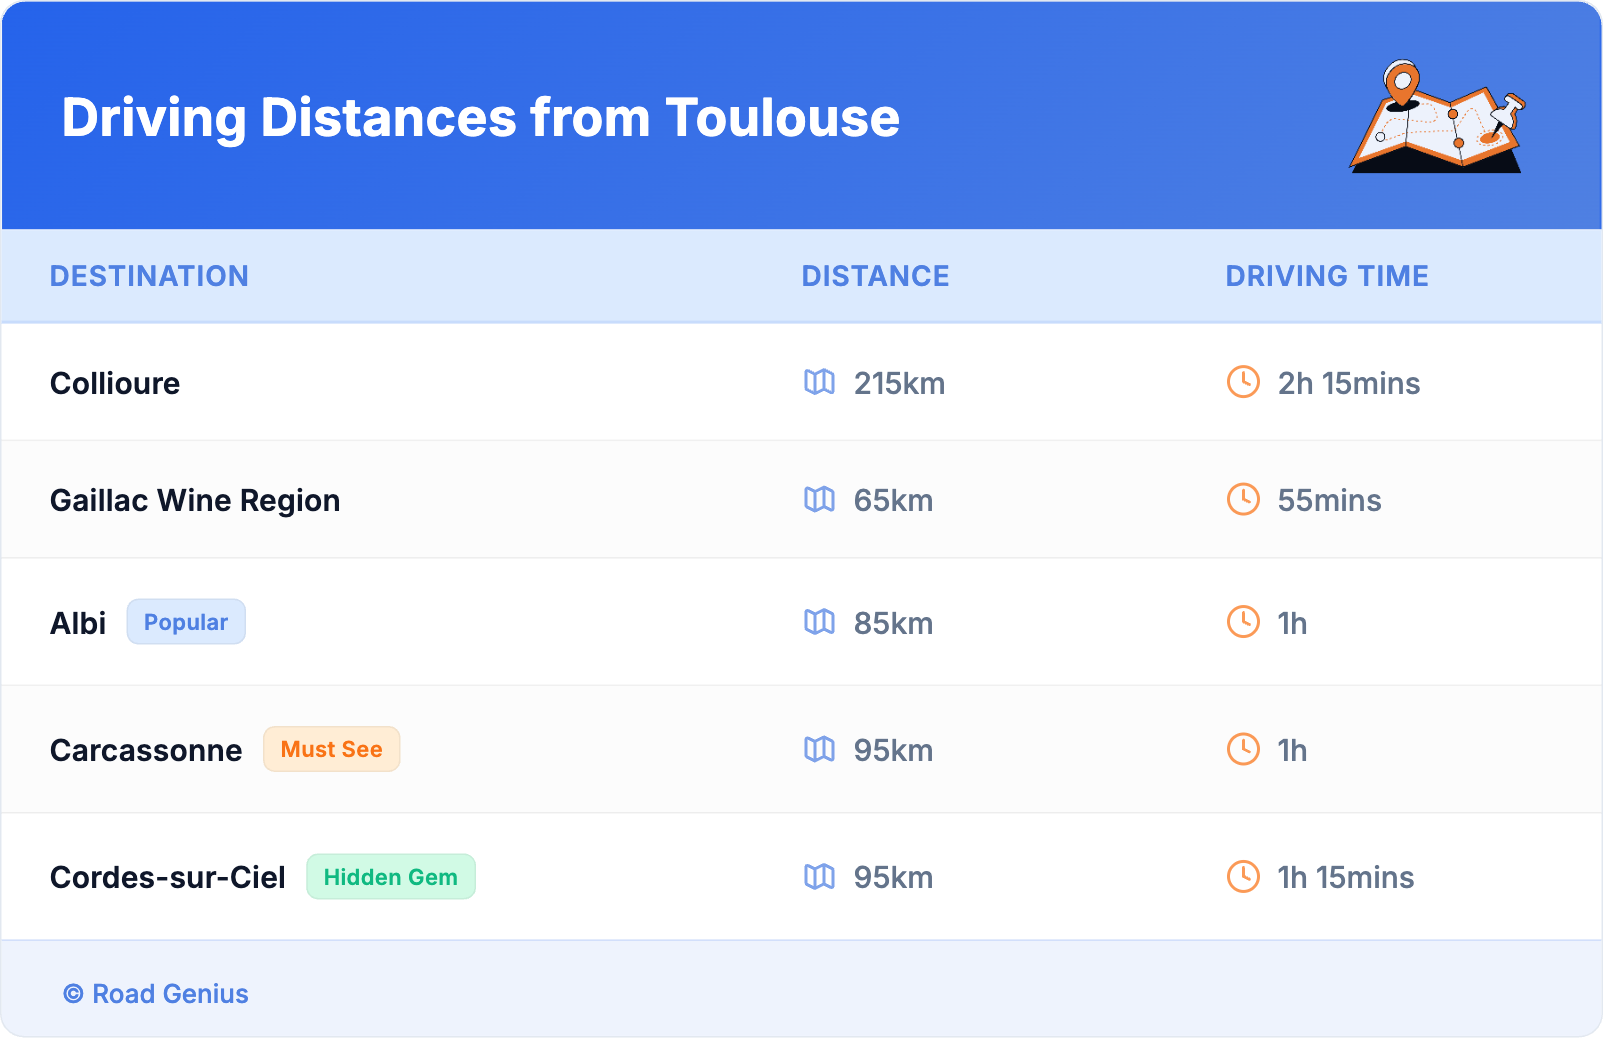The height and width of the screenshot is (1038, 1604).
Task: Select the Collioure destination name
Action: pos(115,383)
